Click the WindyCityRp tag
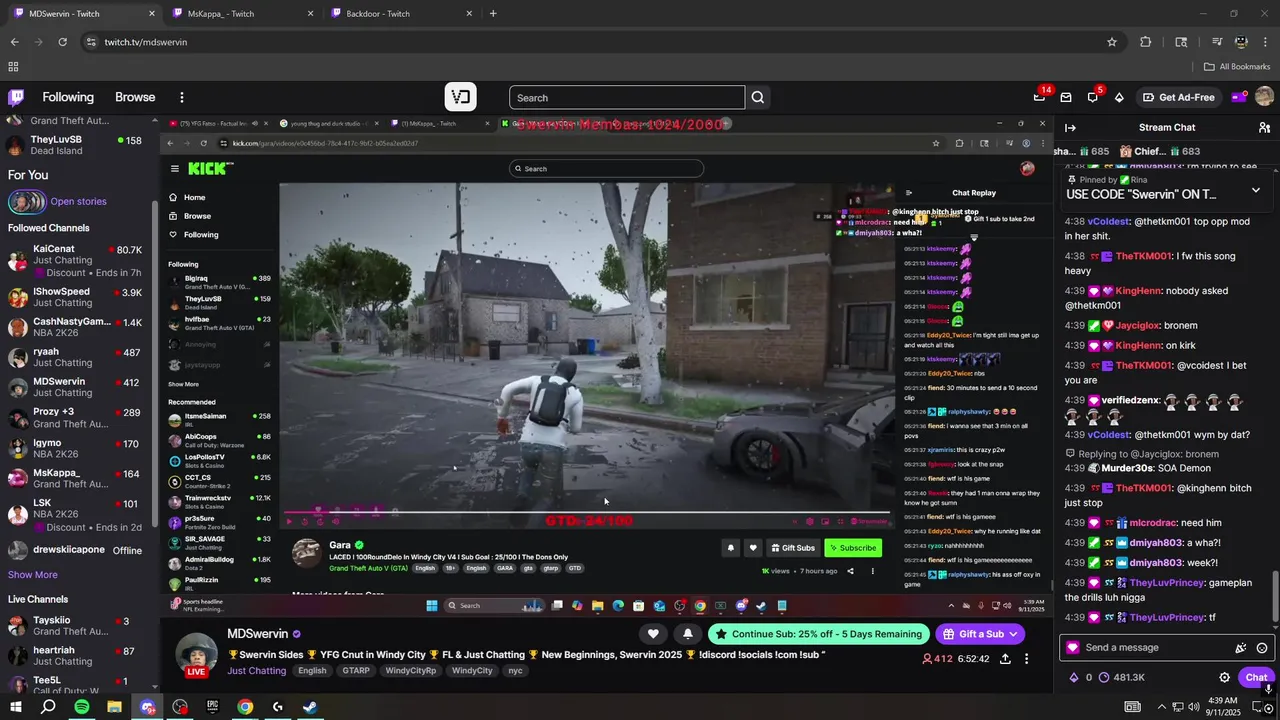The width and height of the screenshot is (1280, 720). pyautogui.click(x=411, y=671)
